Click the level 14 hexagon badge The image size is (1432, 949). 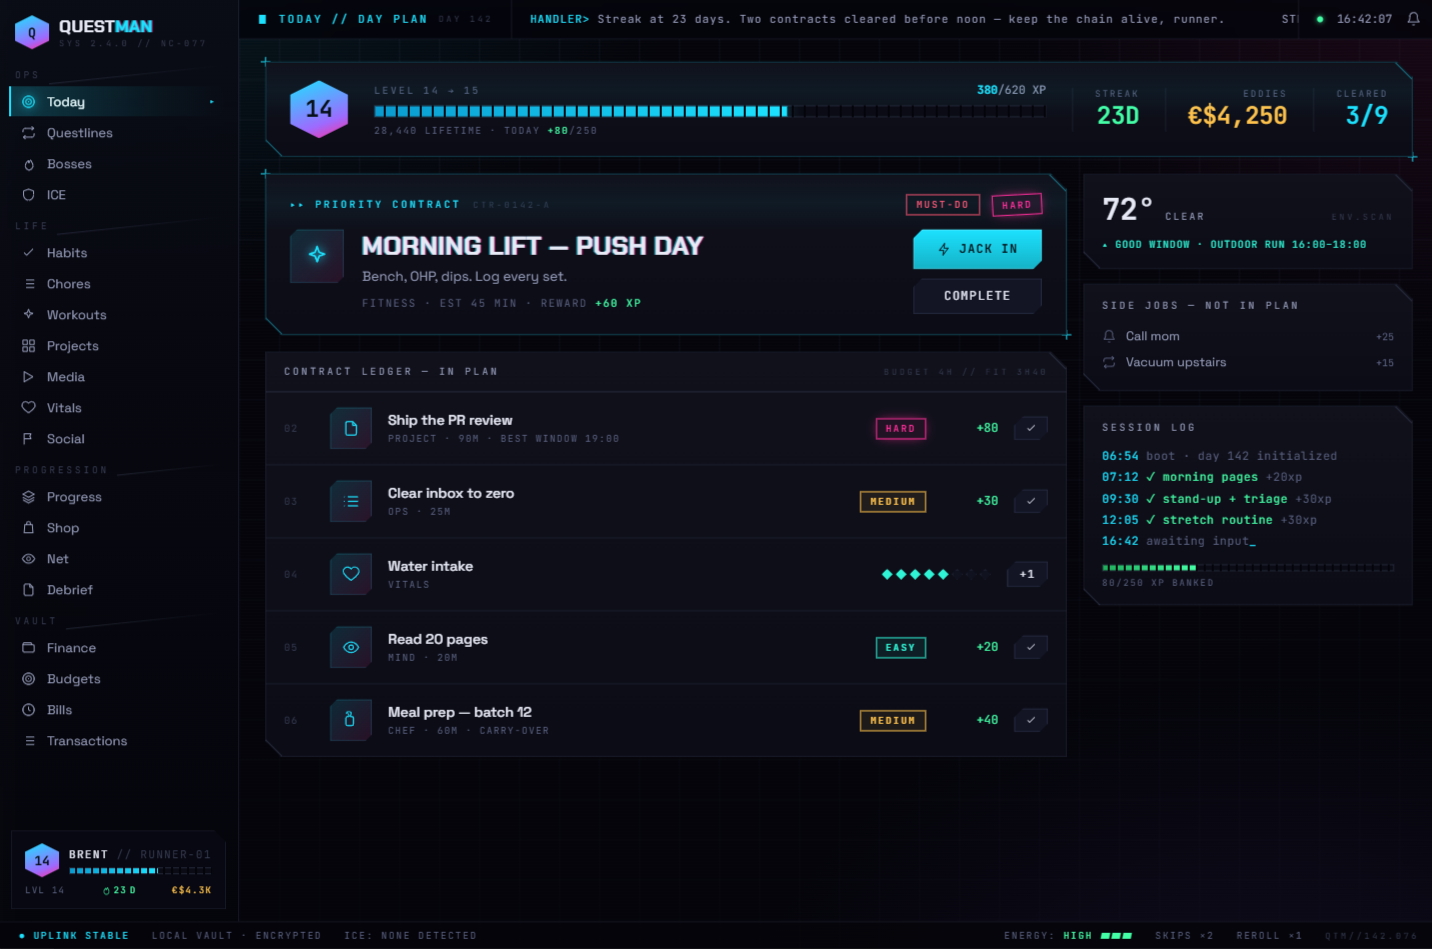[x=319, y=109]
